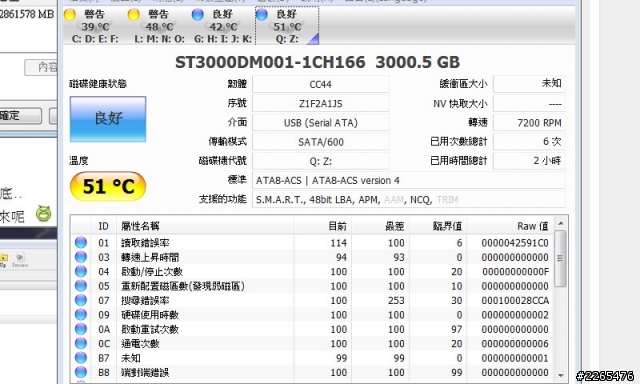640x384 pixels.
Task: Click the 6 次 power-on count field
Action: point(529,142)
